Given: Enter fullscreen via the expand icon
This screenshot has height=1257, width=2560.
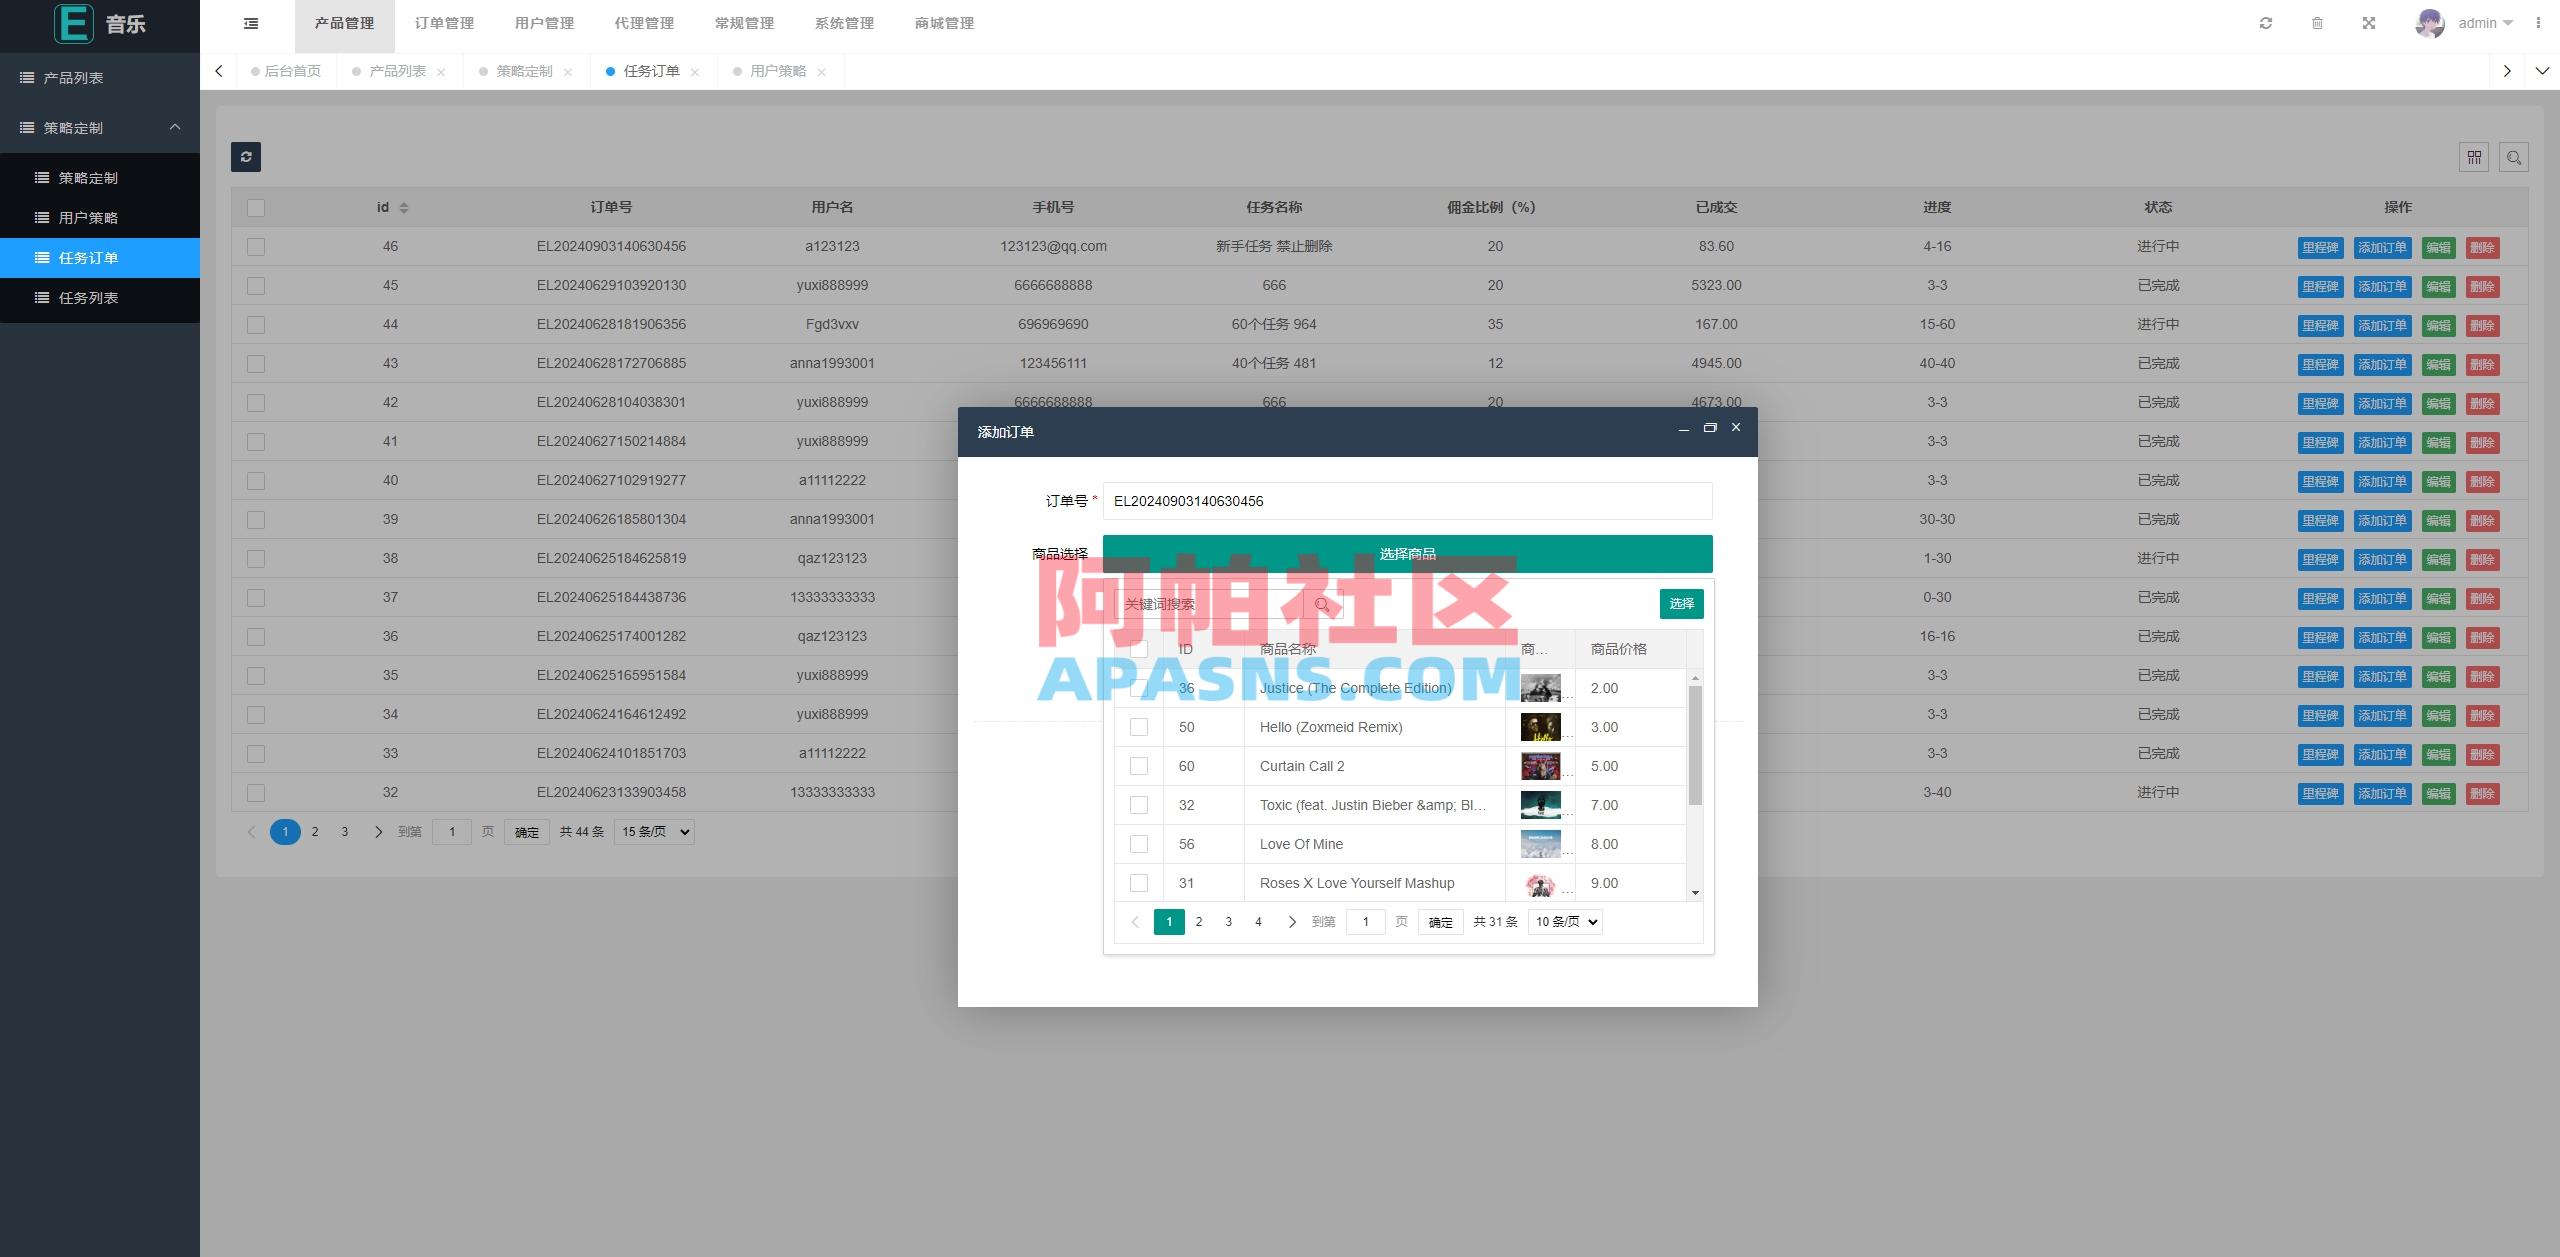Looking at the screenshot, I should coord(2369,22).
